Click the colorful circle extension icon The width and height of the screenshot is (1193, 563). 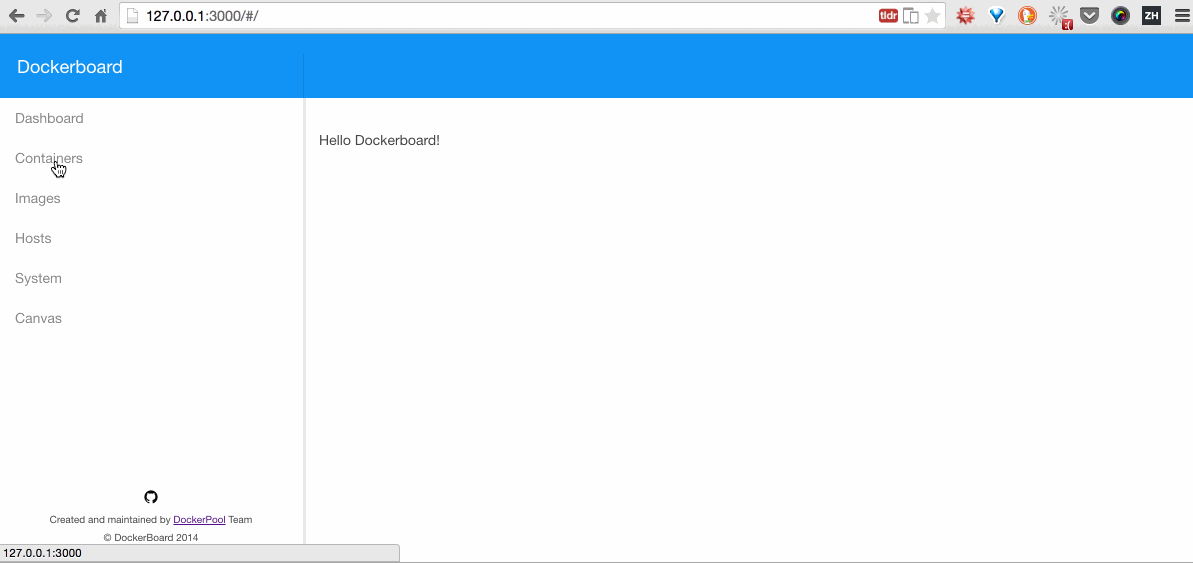click(1120, 15)
